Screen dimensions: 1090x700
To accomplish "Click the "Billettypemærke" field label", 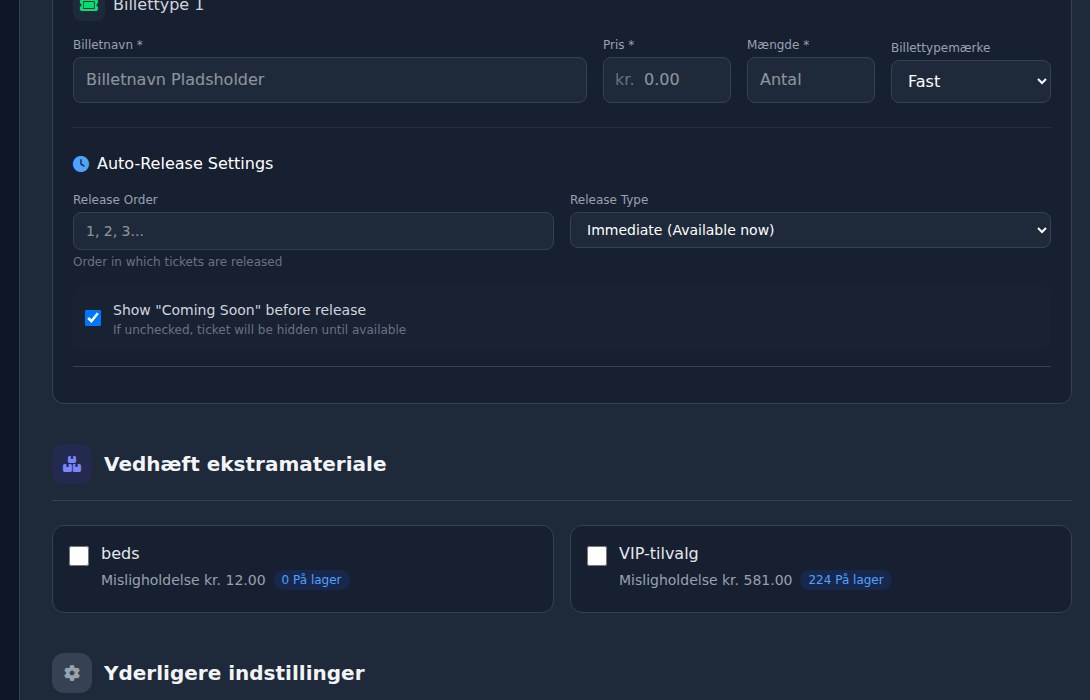I will tap(941, 48).
